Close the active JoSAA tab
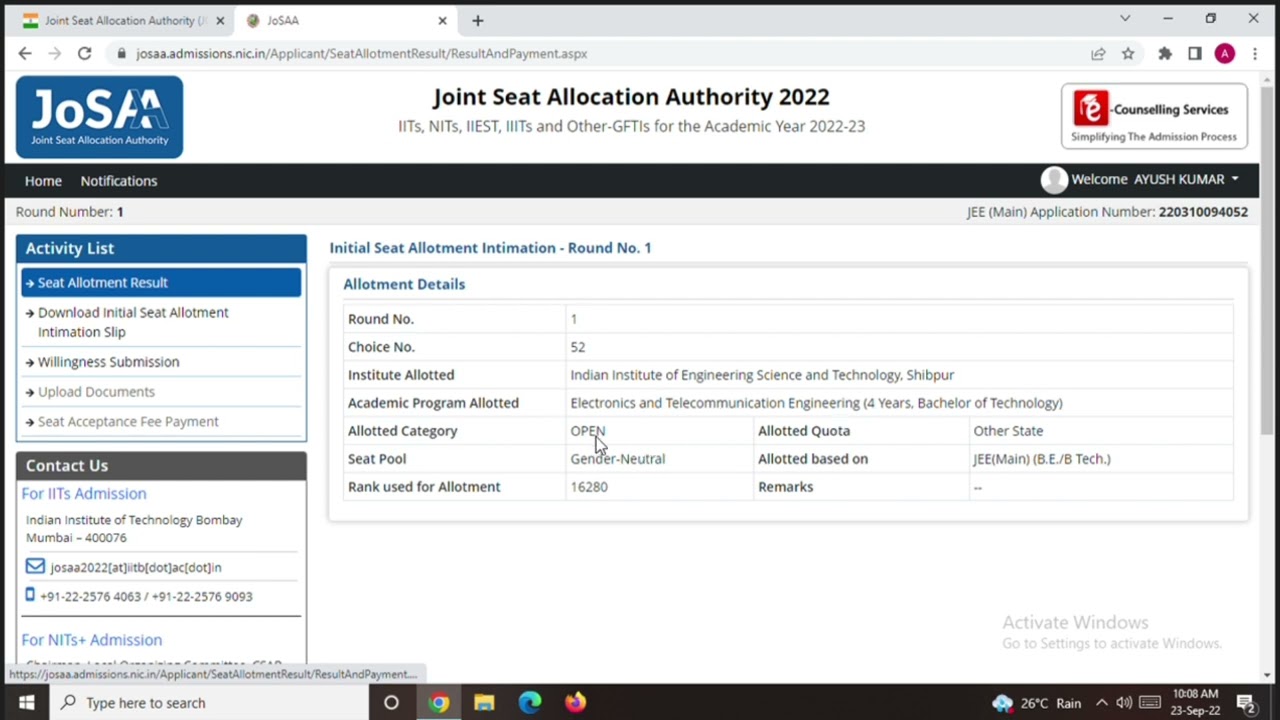The width and height of the screenshot is (1280, 720). (x=442, y=20)
